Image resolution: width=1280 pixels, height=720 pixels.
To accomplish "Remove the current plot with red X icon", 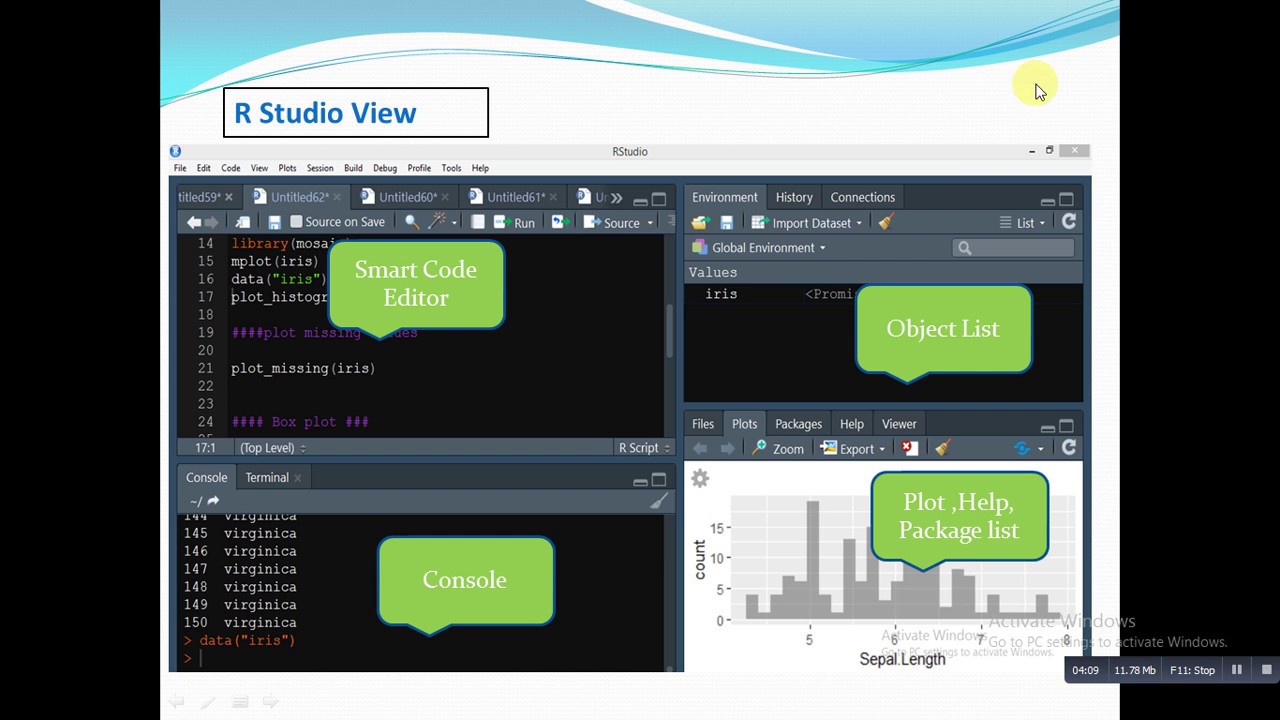I will tap(908, 449).
